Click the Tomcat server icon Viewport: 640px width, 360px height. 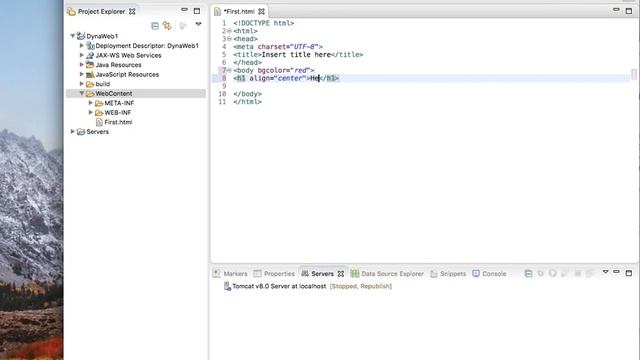227,286
